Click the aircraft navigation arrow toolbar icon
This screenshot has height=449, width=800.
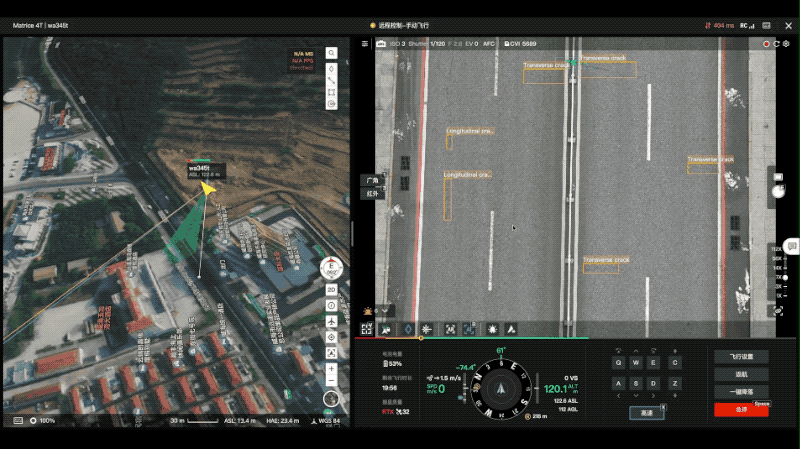pos(511,330)
